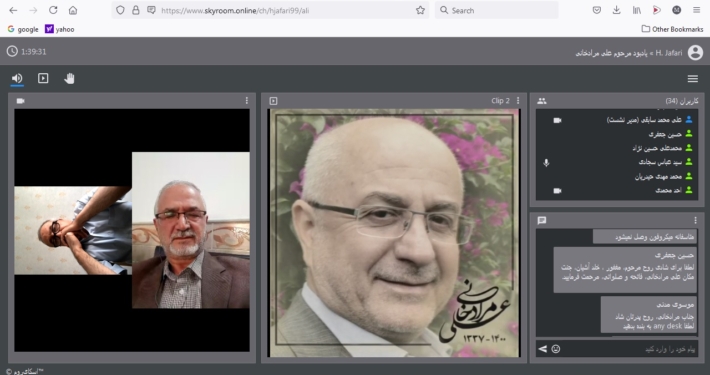Raise hand using the hand icon

coord(69,78)
